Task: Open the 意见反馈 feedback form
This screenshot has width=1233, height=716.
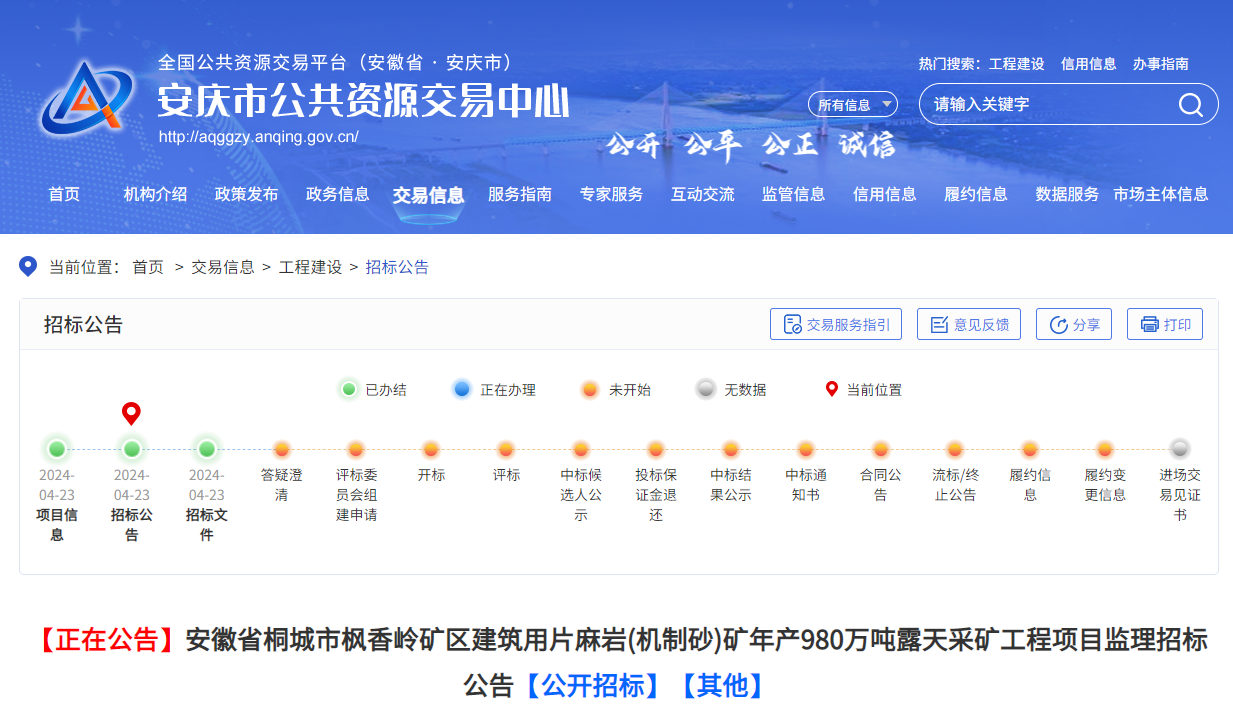Action: click(x=968, y=324)
